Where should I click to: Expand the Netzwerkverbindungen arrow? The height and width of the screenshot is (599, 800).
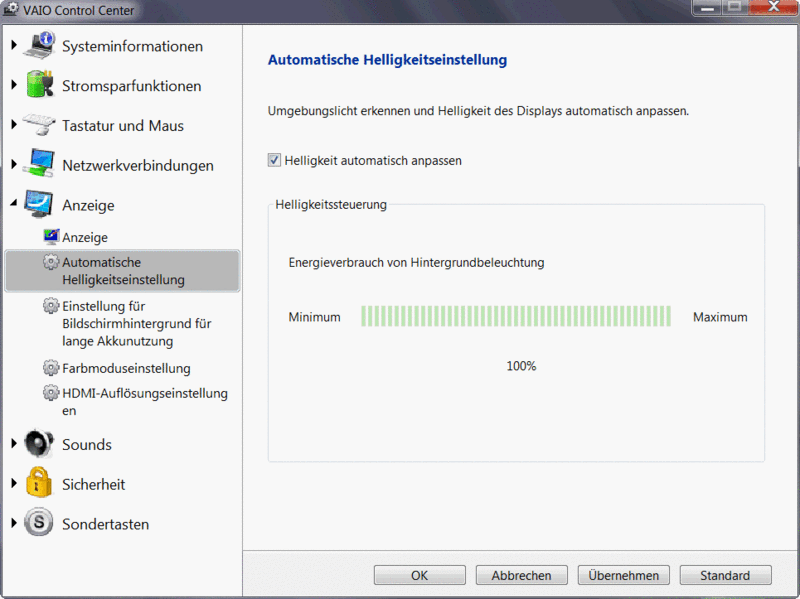(x=14, y=164)
